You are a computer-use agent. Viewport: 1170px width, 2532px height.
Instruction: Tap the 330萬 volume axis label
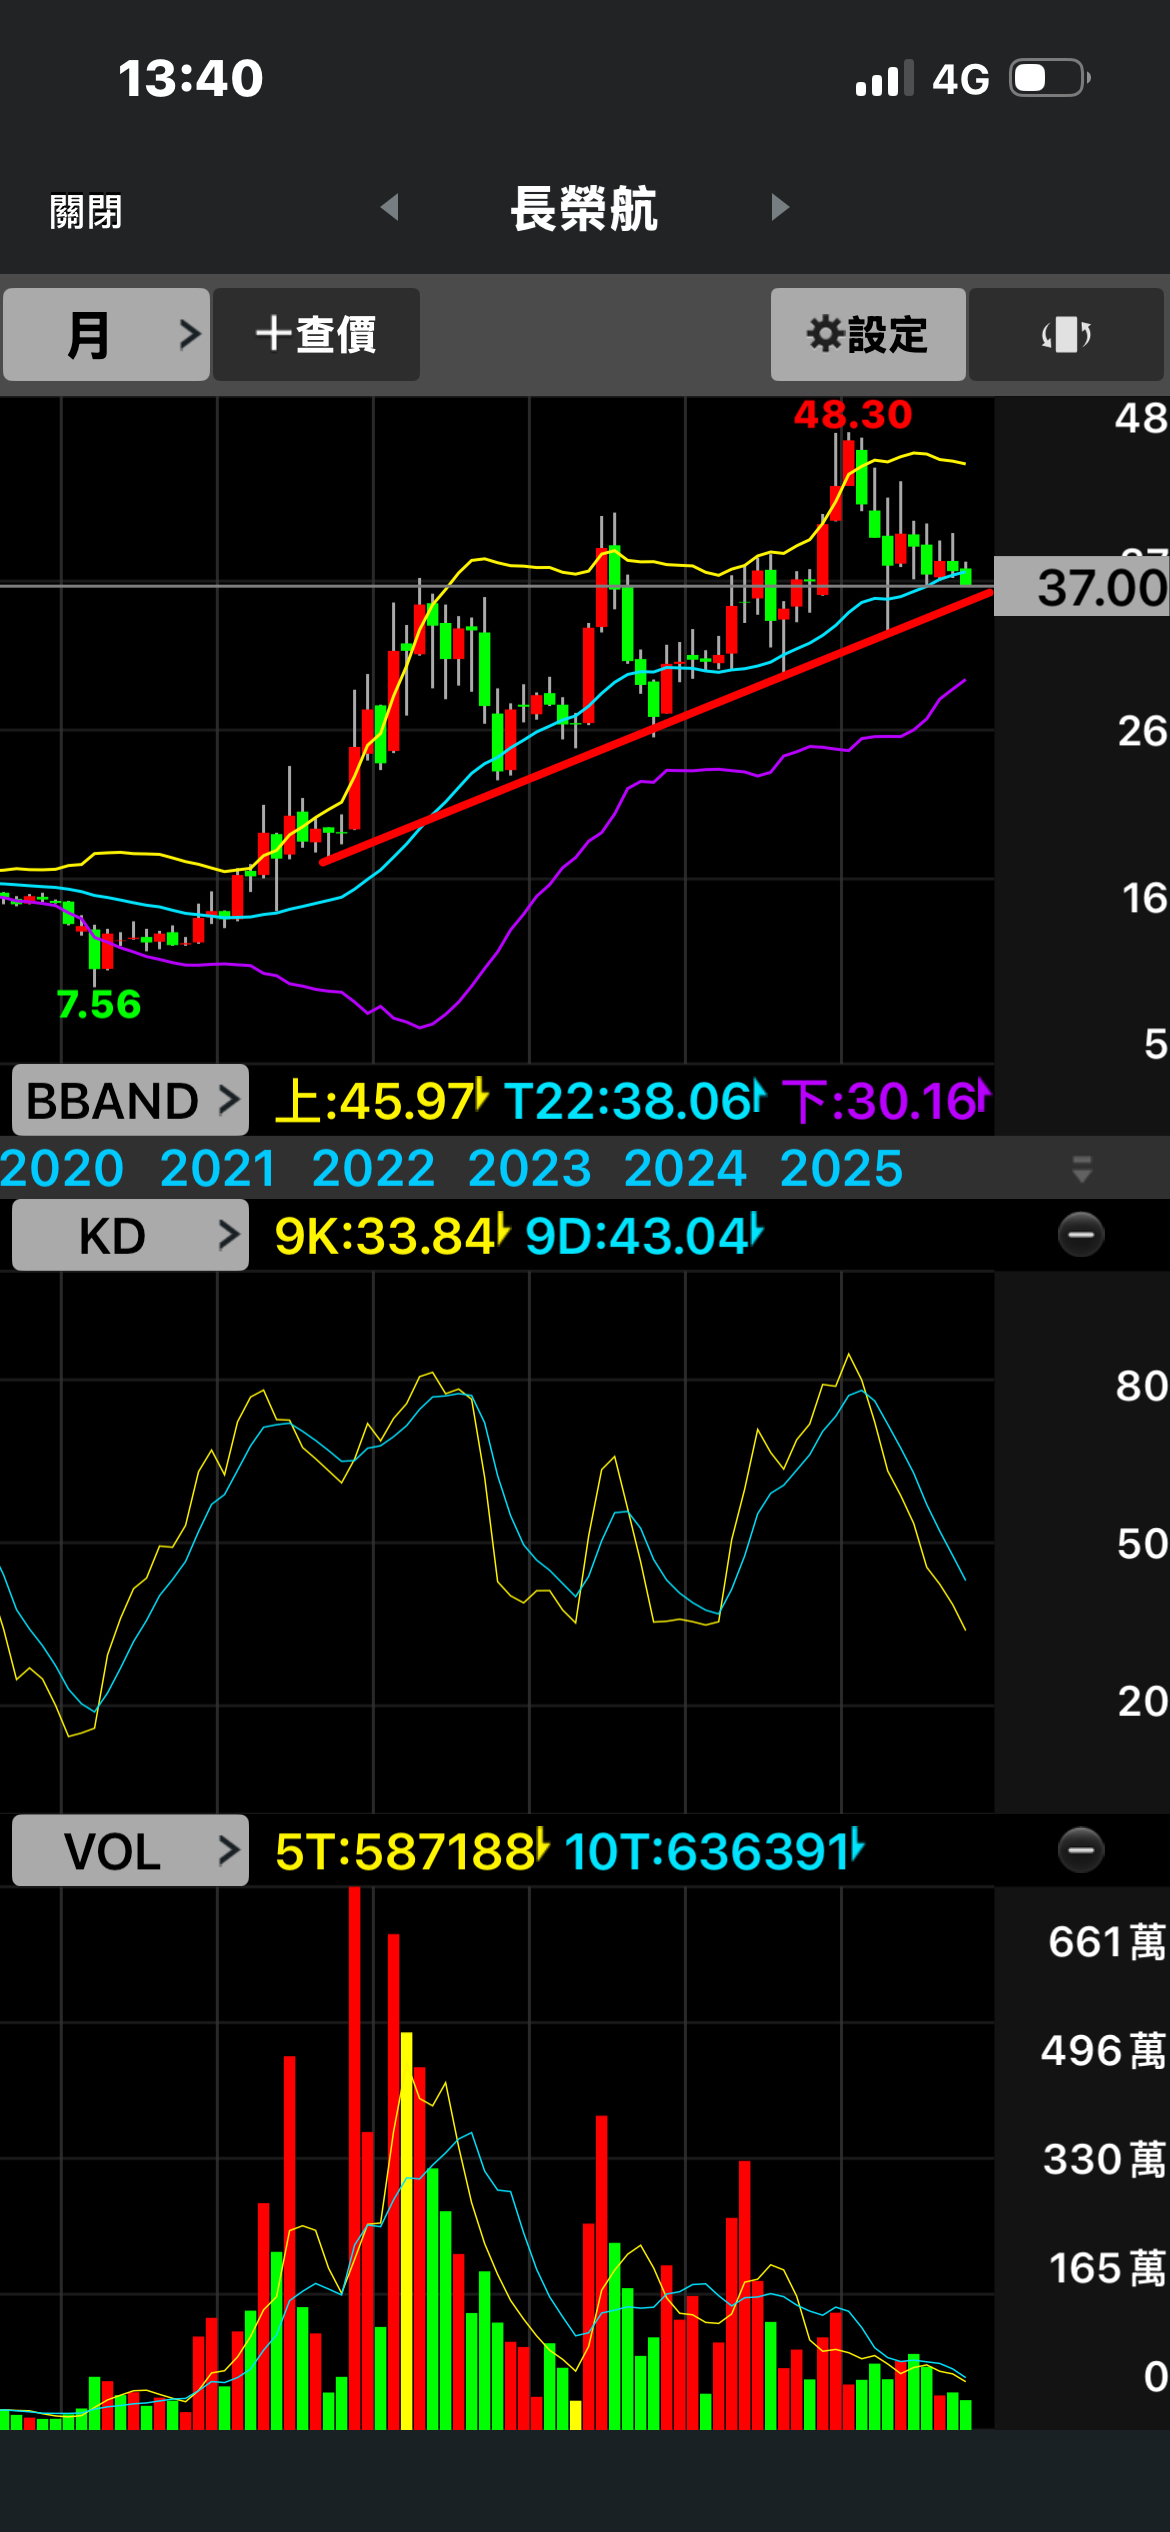(x=1105, y=2159)
